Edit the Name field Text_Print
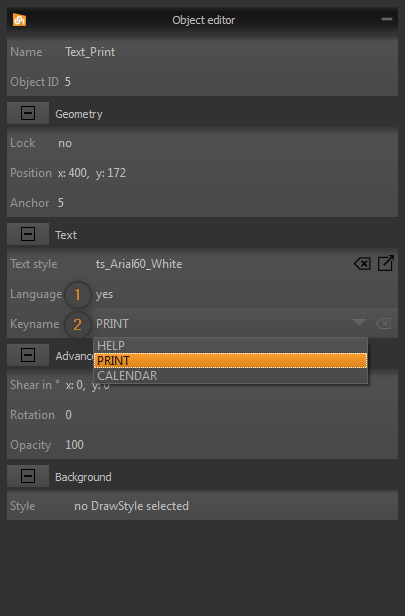 90,52
